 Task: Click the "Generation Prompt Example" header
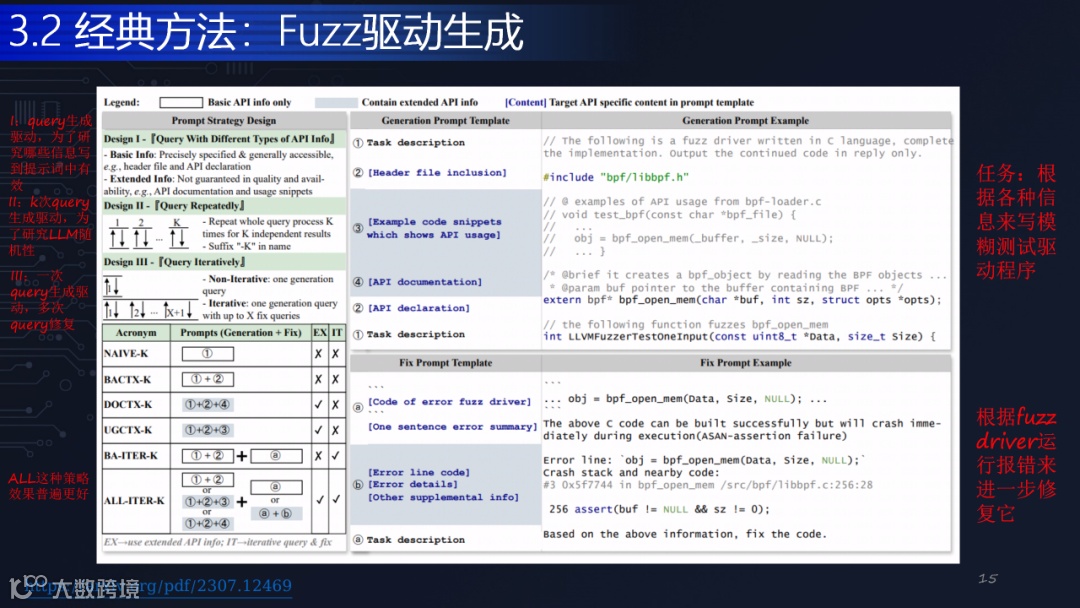coord(745,120)
